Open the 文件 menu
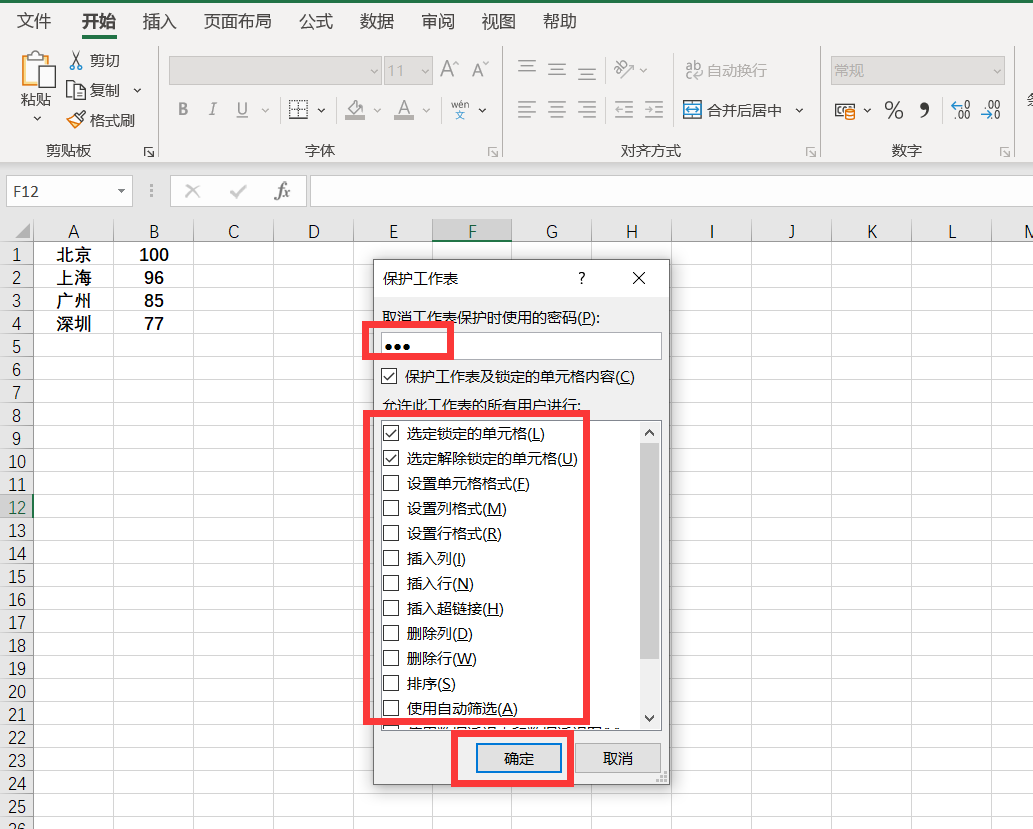This screenshot has height=829, width=1033. click(34, 22)
